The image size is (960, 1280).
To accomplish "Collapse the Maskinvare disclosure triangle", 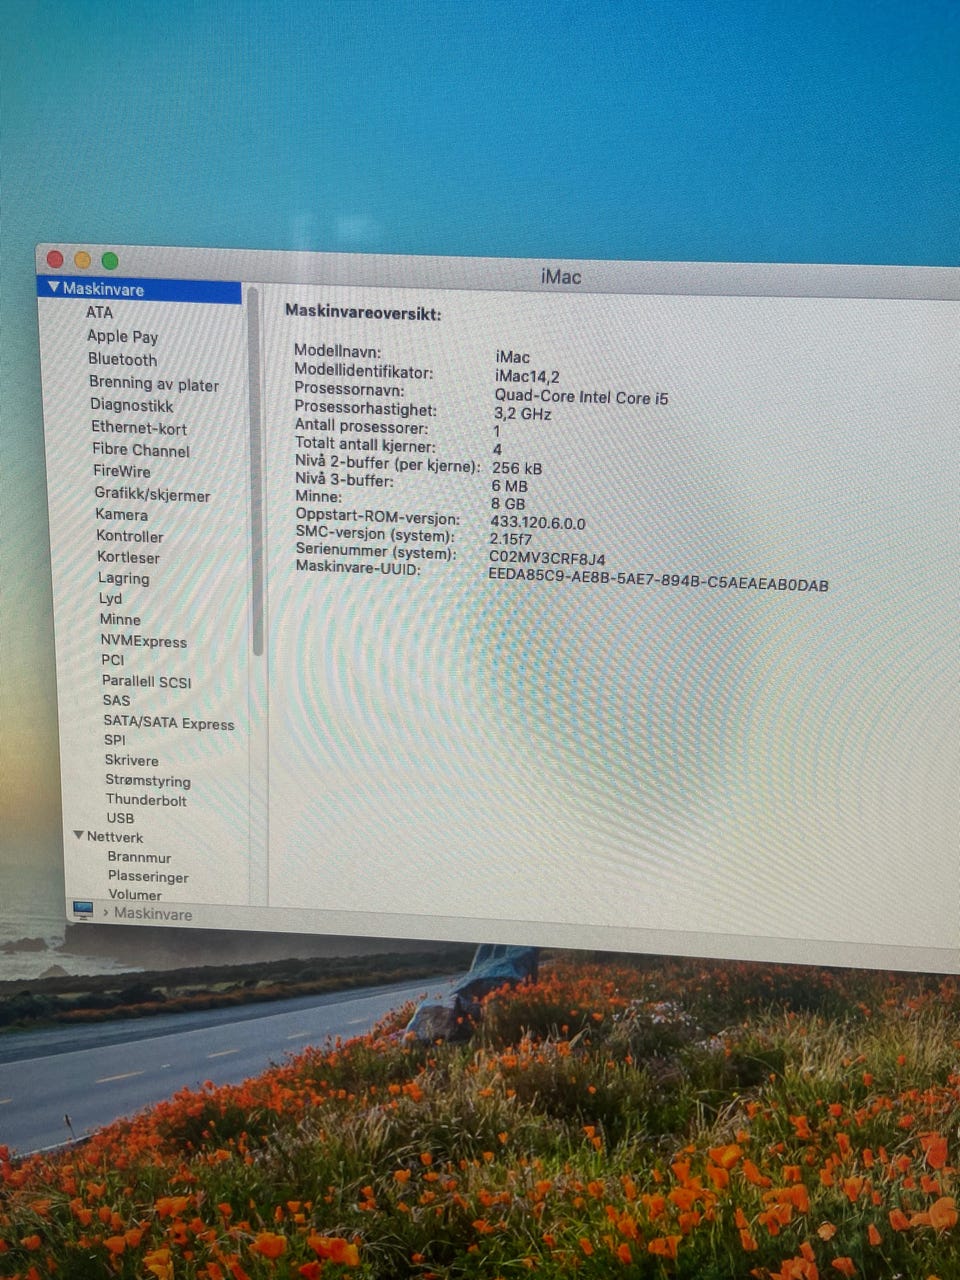I will click(53, 287).
